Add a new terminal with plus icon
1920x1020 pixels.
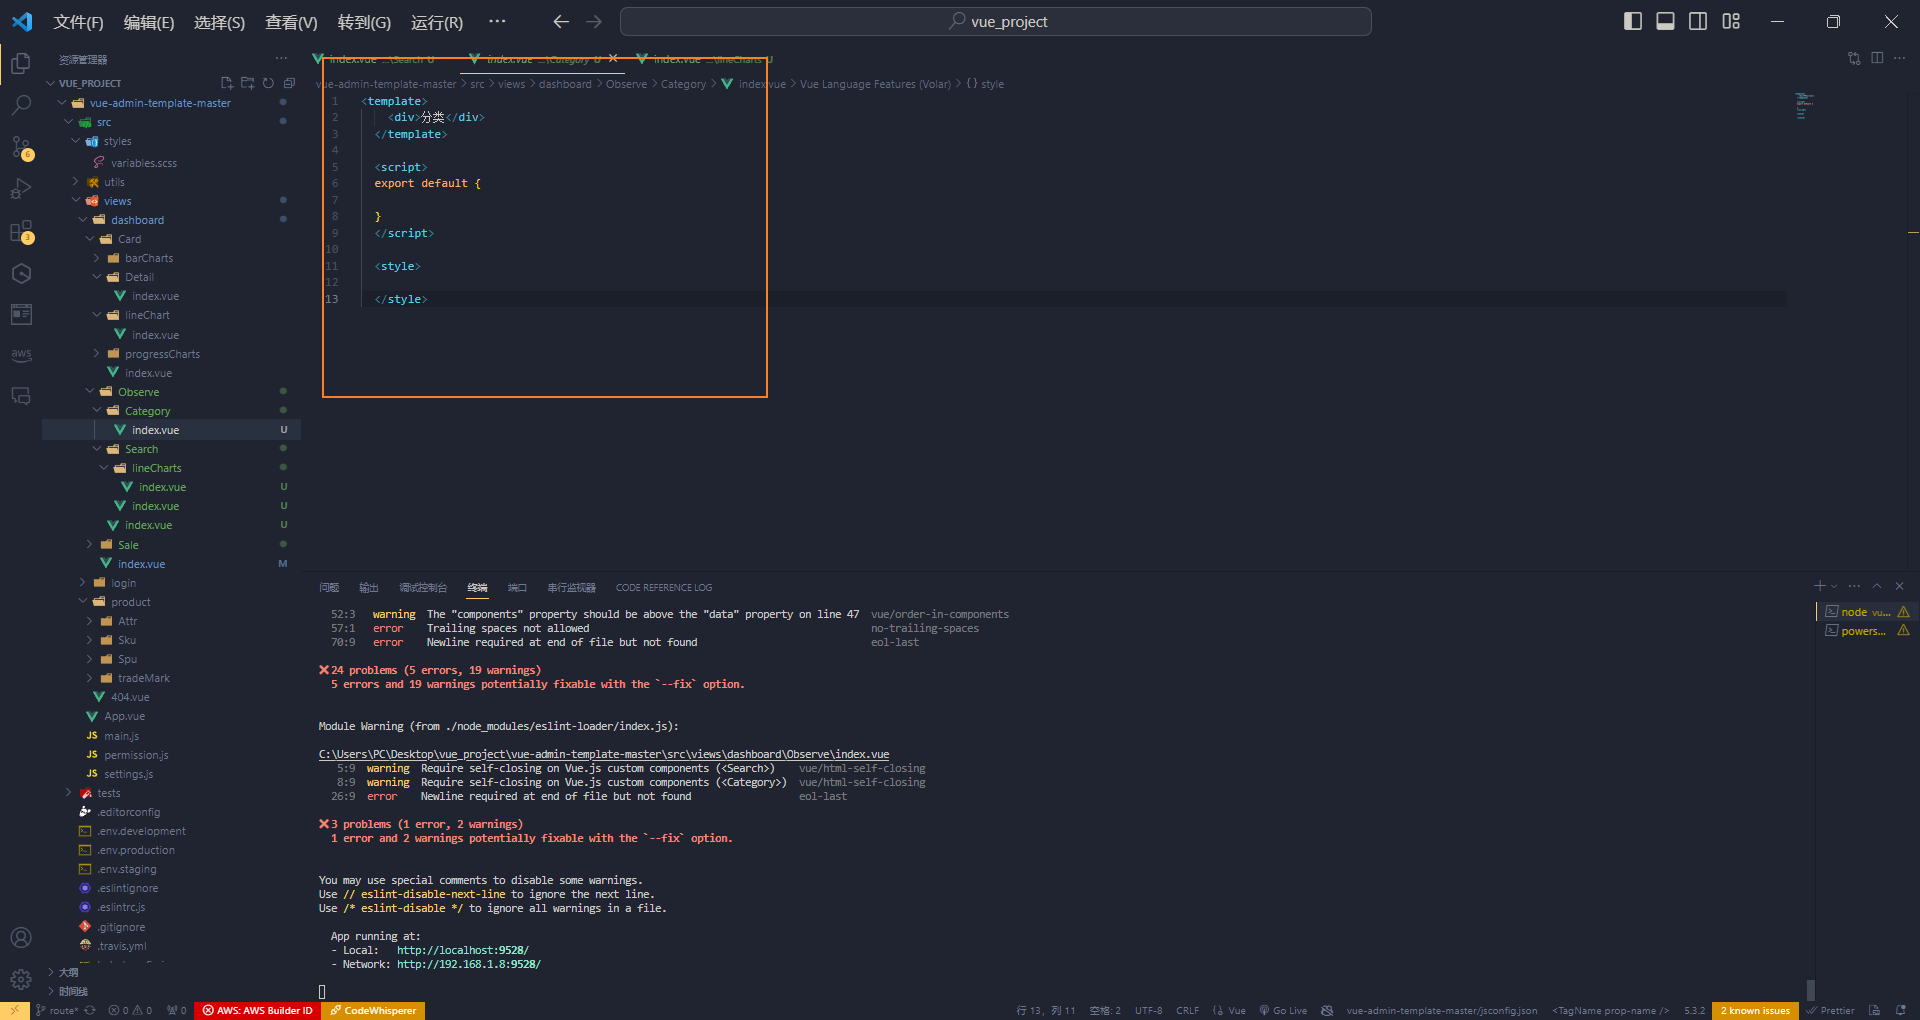pyautogui.click(x=1819, y=586)
